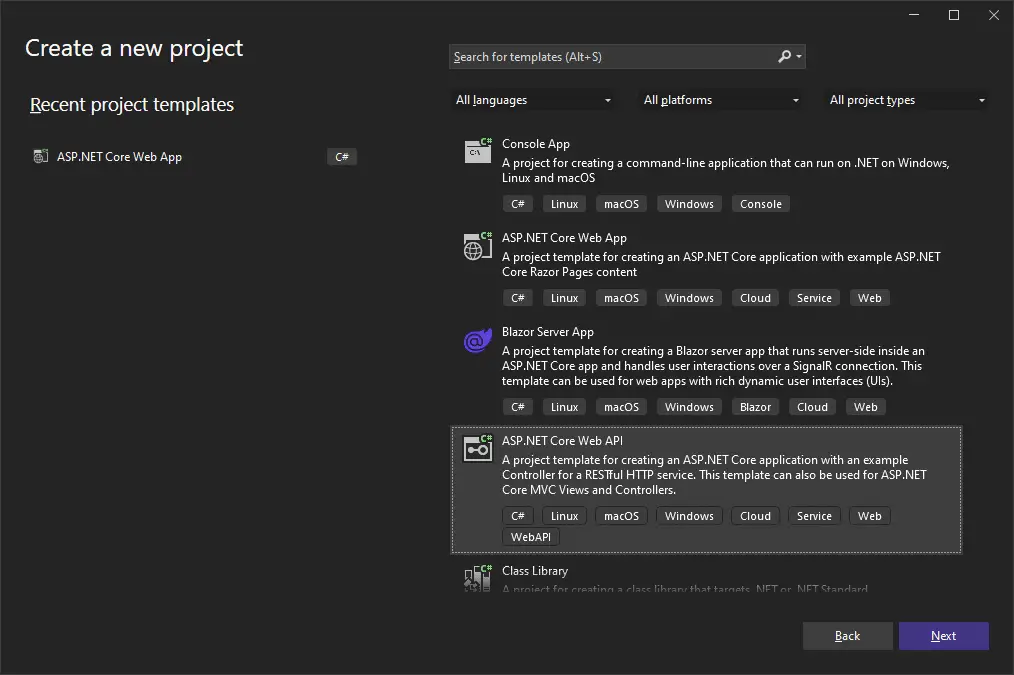Viewport: 1014px width, 675px height.
Task: Click the Linux tag under Console App
Action: click(564, 204)
